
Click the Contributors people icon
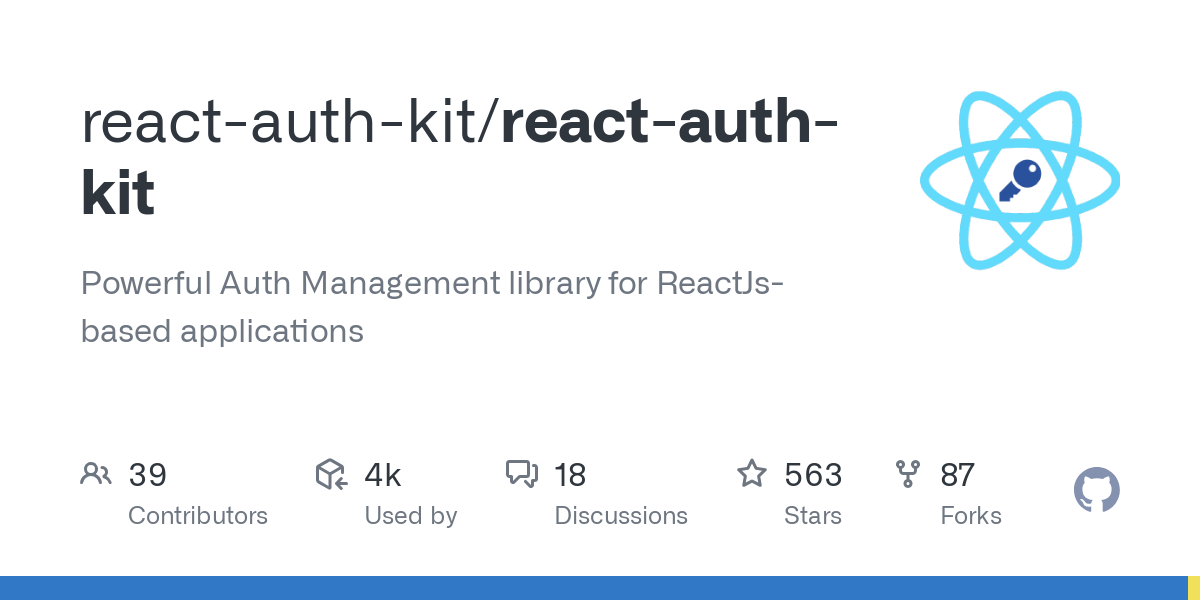pyautogui.click(x=96, y=474)
